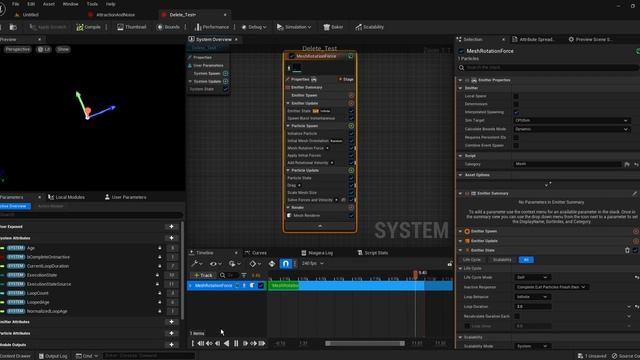Collapse the Asset Options section
640x360 pixels.
pos(460,175)
